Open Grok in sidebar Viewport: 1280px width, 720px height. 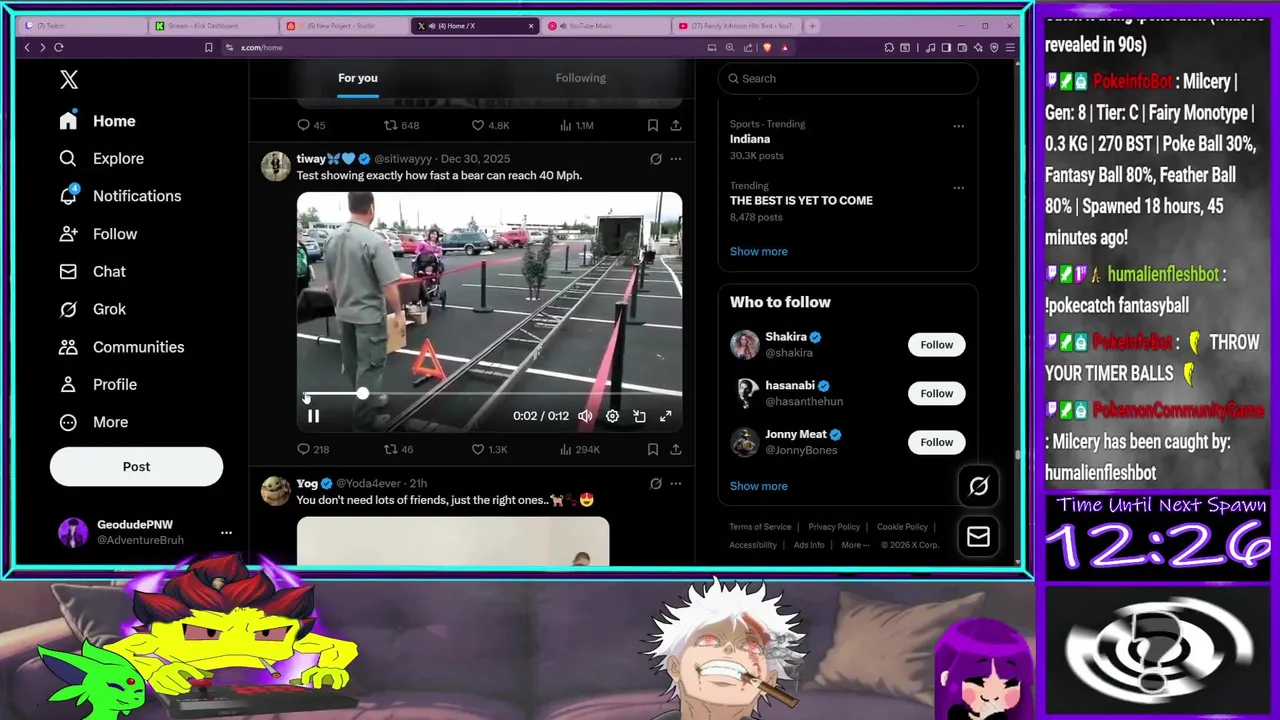(92, 309)
